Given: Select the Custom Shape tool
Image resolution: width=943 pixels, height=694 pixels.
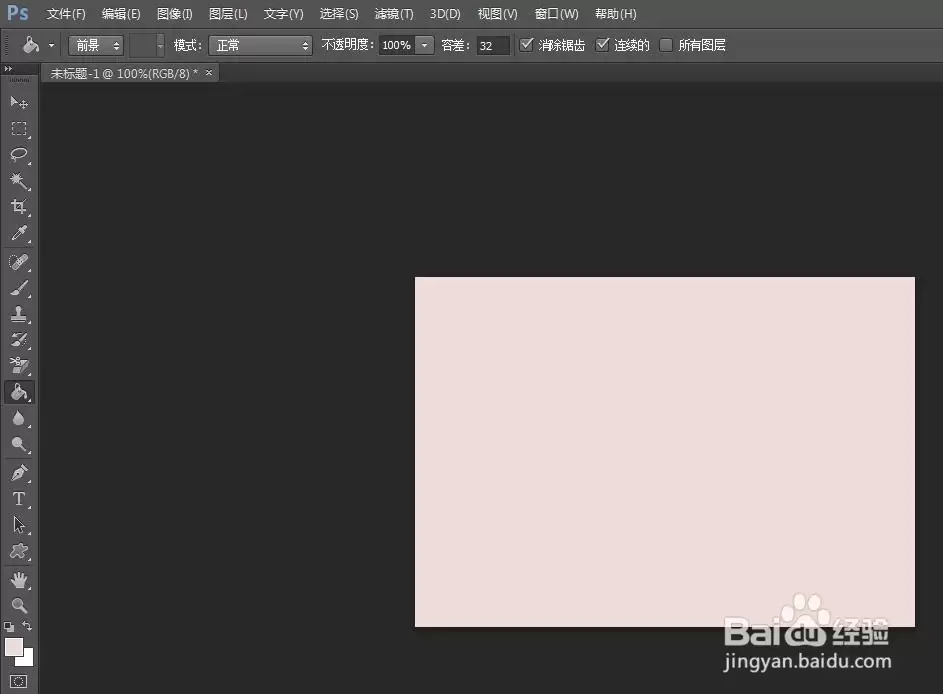Looking at the screenshot, I should [19, 551].
